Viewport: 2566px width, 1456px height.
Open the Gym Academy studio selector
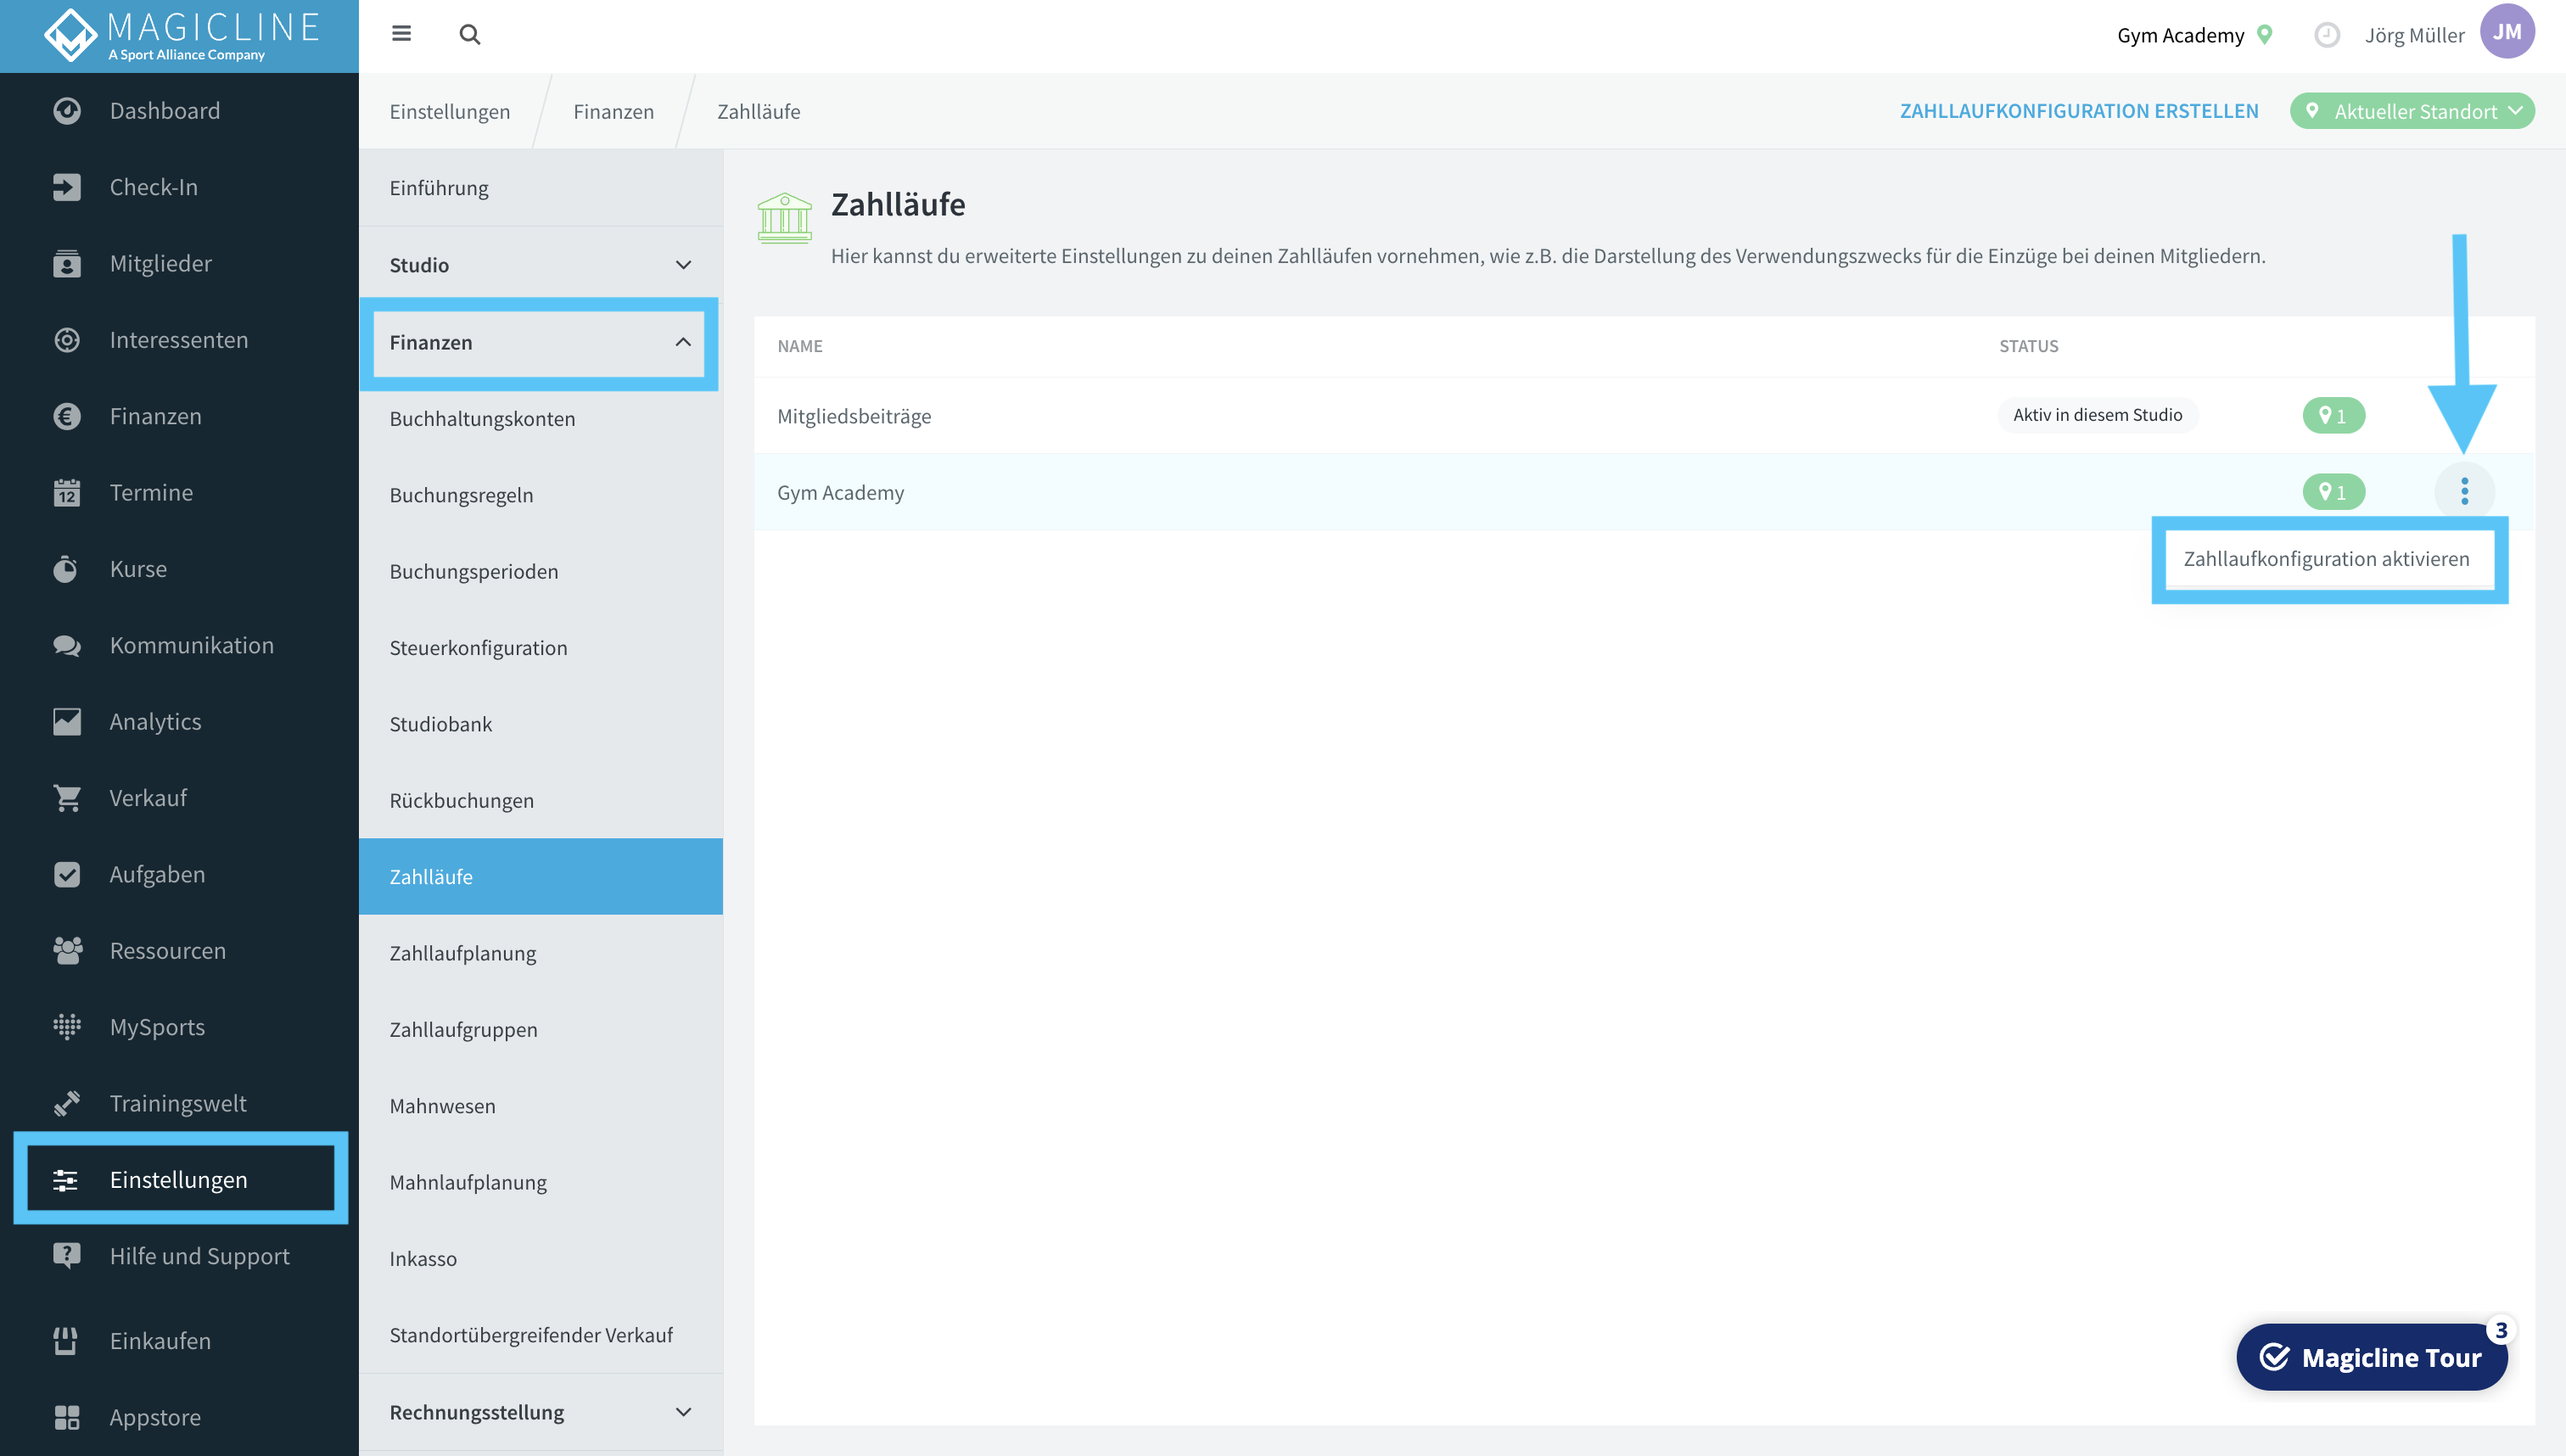[2195, 35]
